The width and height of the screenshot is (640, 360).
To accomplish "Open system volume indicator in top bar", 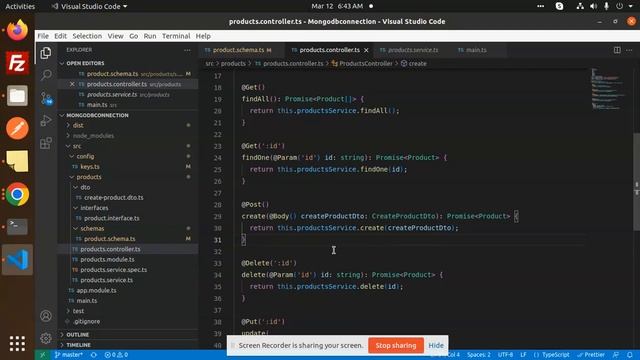I will (593, 6).
